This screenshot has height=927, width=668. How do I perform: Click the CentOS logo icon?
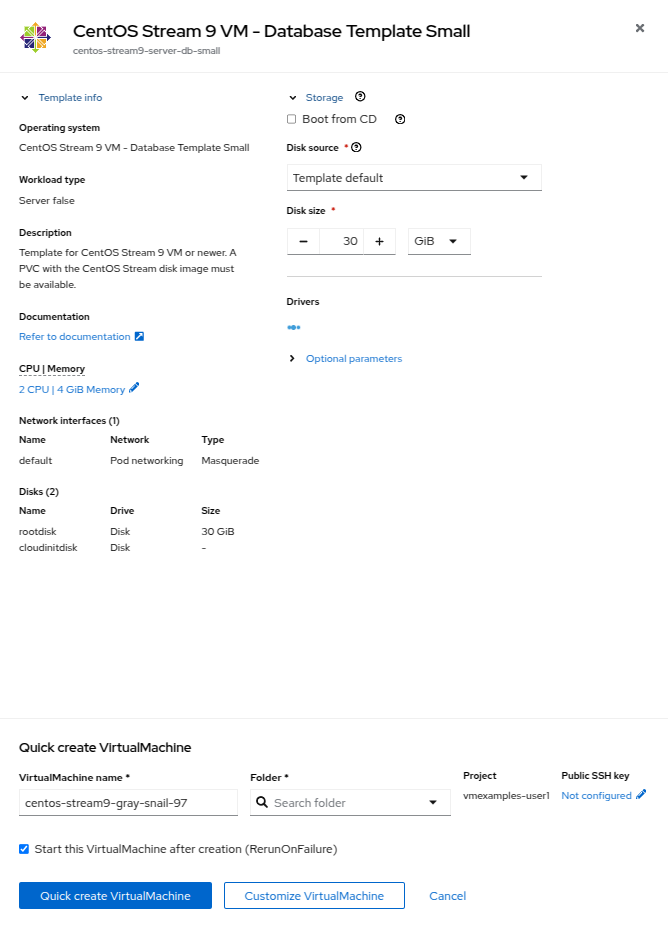click(x=35, y=37)
